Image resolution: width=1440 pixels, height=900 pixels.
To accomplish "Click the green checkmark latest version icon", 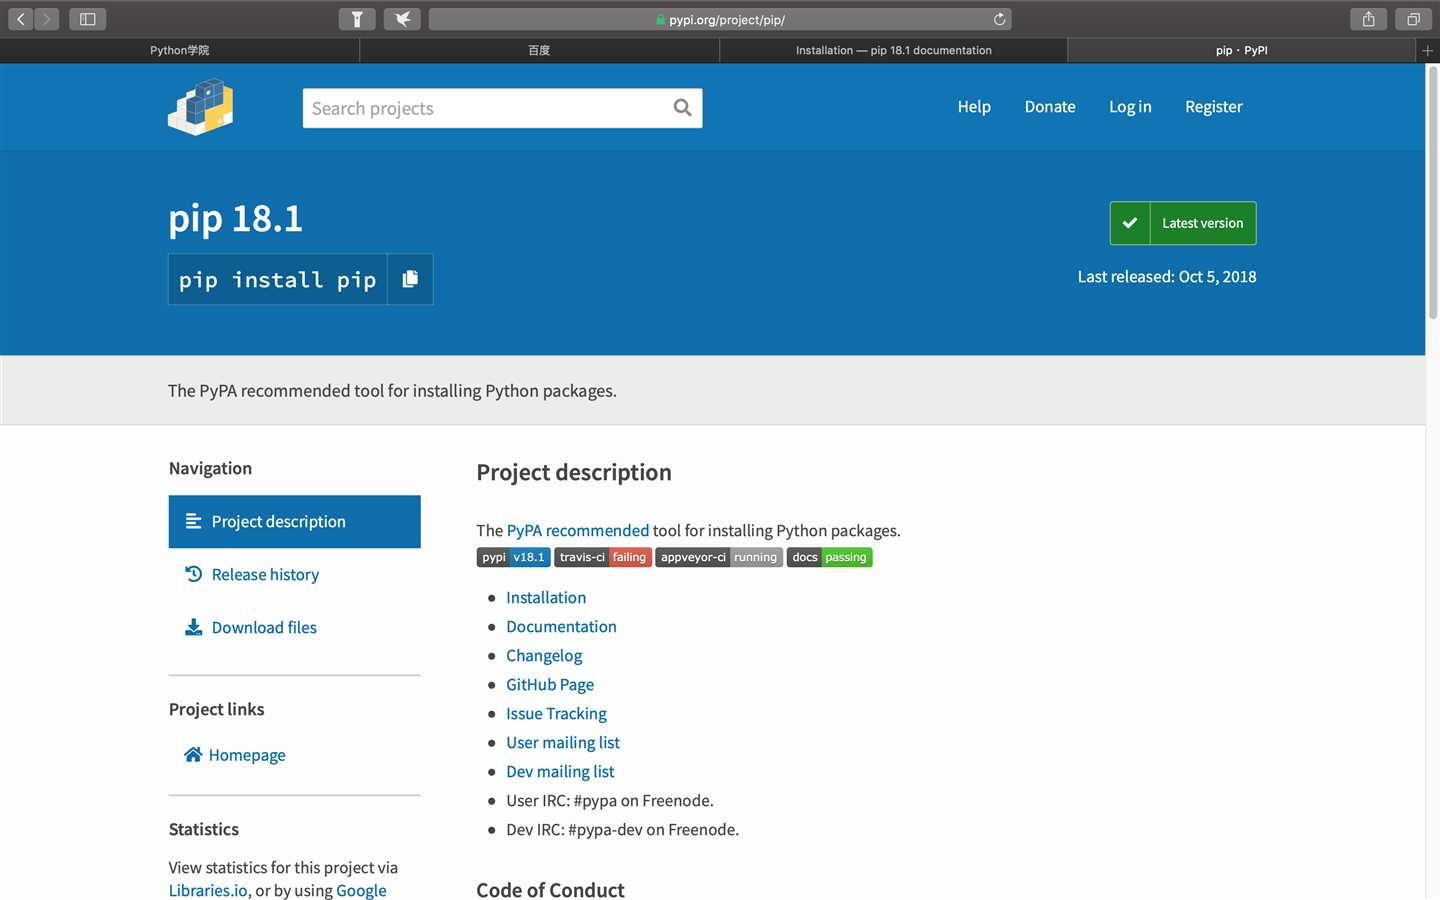I will [x=1130, y=223].
